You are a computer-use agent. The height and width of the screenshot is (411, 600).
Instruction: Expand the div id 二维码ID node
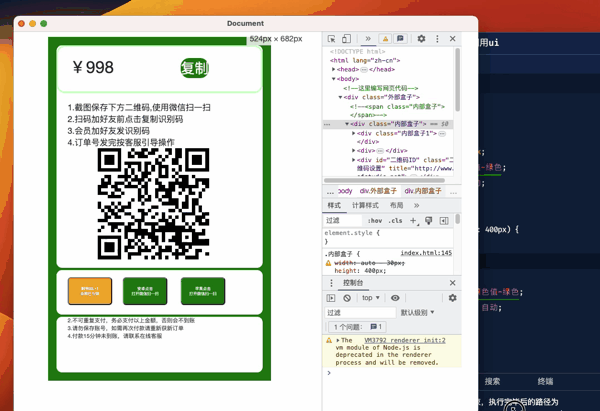[x=354, y=160]
